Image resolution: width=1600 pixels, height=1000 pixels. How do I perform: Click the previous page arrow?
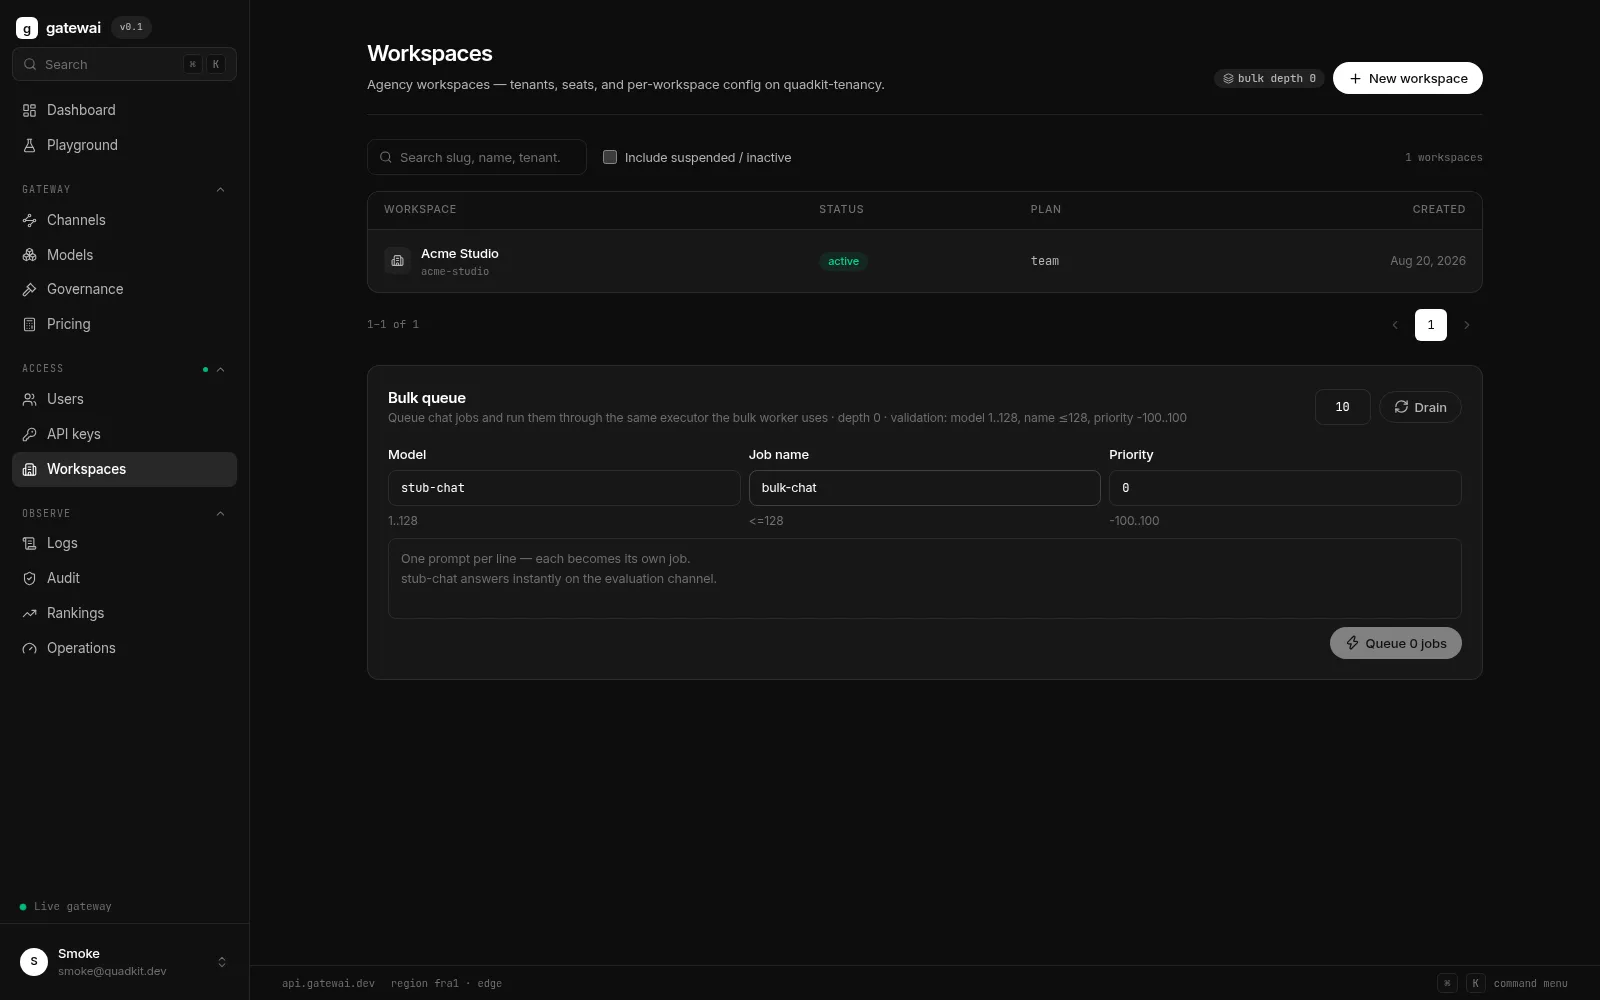(x=1395, y=325)
